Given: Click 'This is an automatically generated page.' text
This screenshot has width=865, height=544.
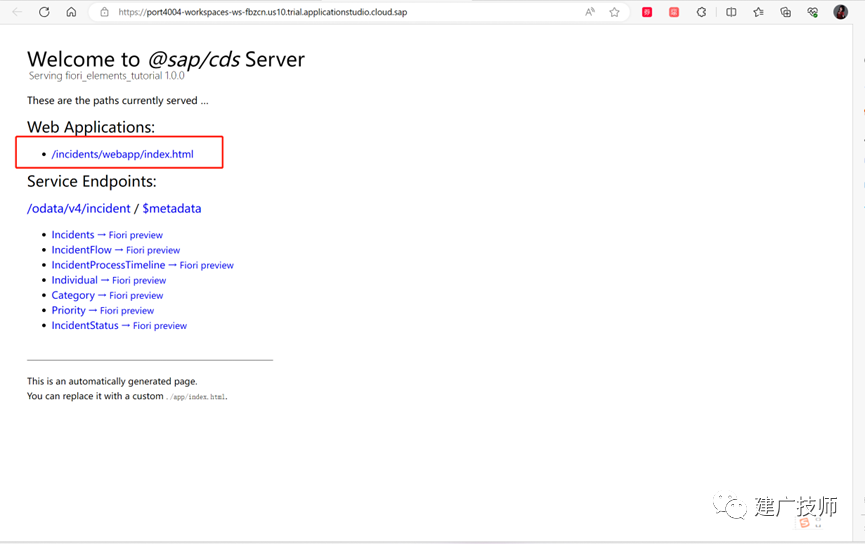Looking at the screenshot, I should (x=112, y=381).
